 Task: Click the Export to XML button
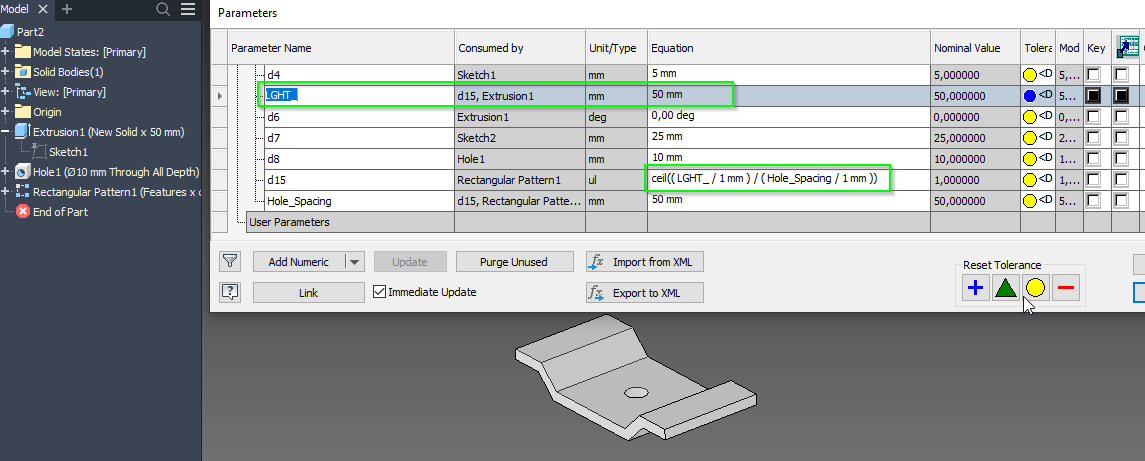[x=645, y=292]
